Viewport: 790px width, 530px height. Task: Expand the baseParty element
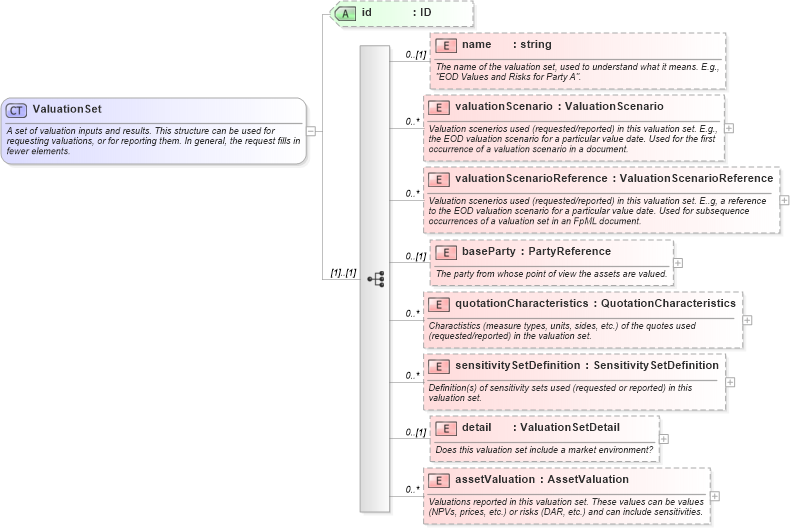[678, 263]
